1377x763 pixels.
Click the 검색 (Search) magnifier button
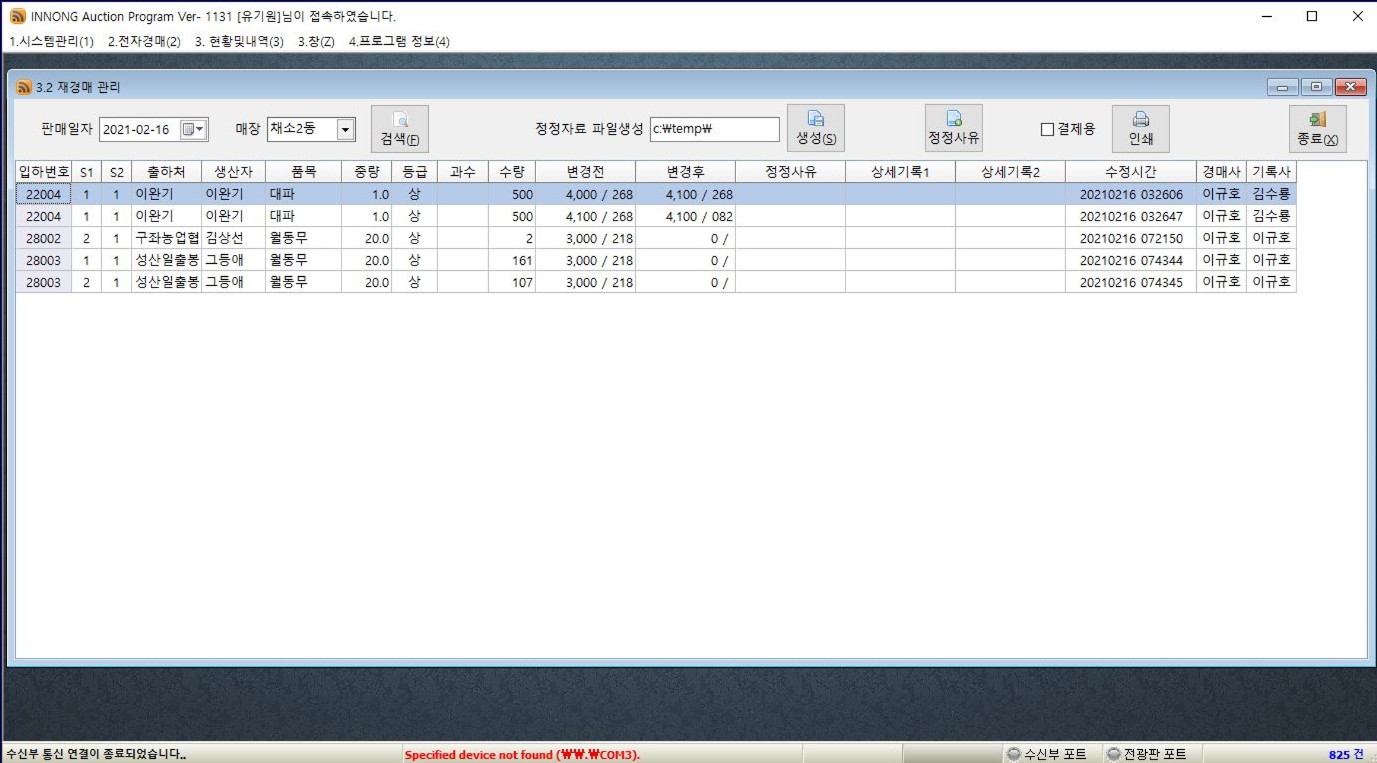click(399, 128)
